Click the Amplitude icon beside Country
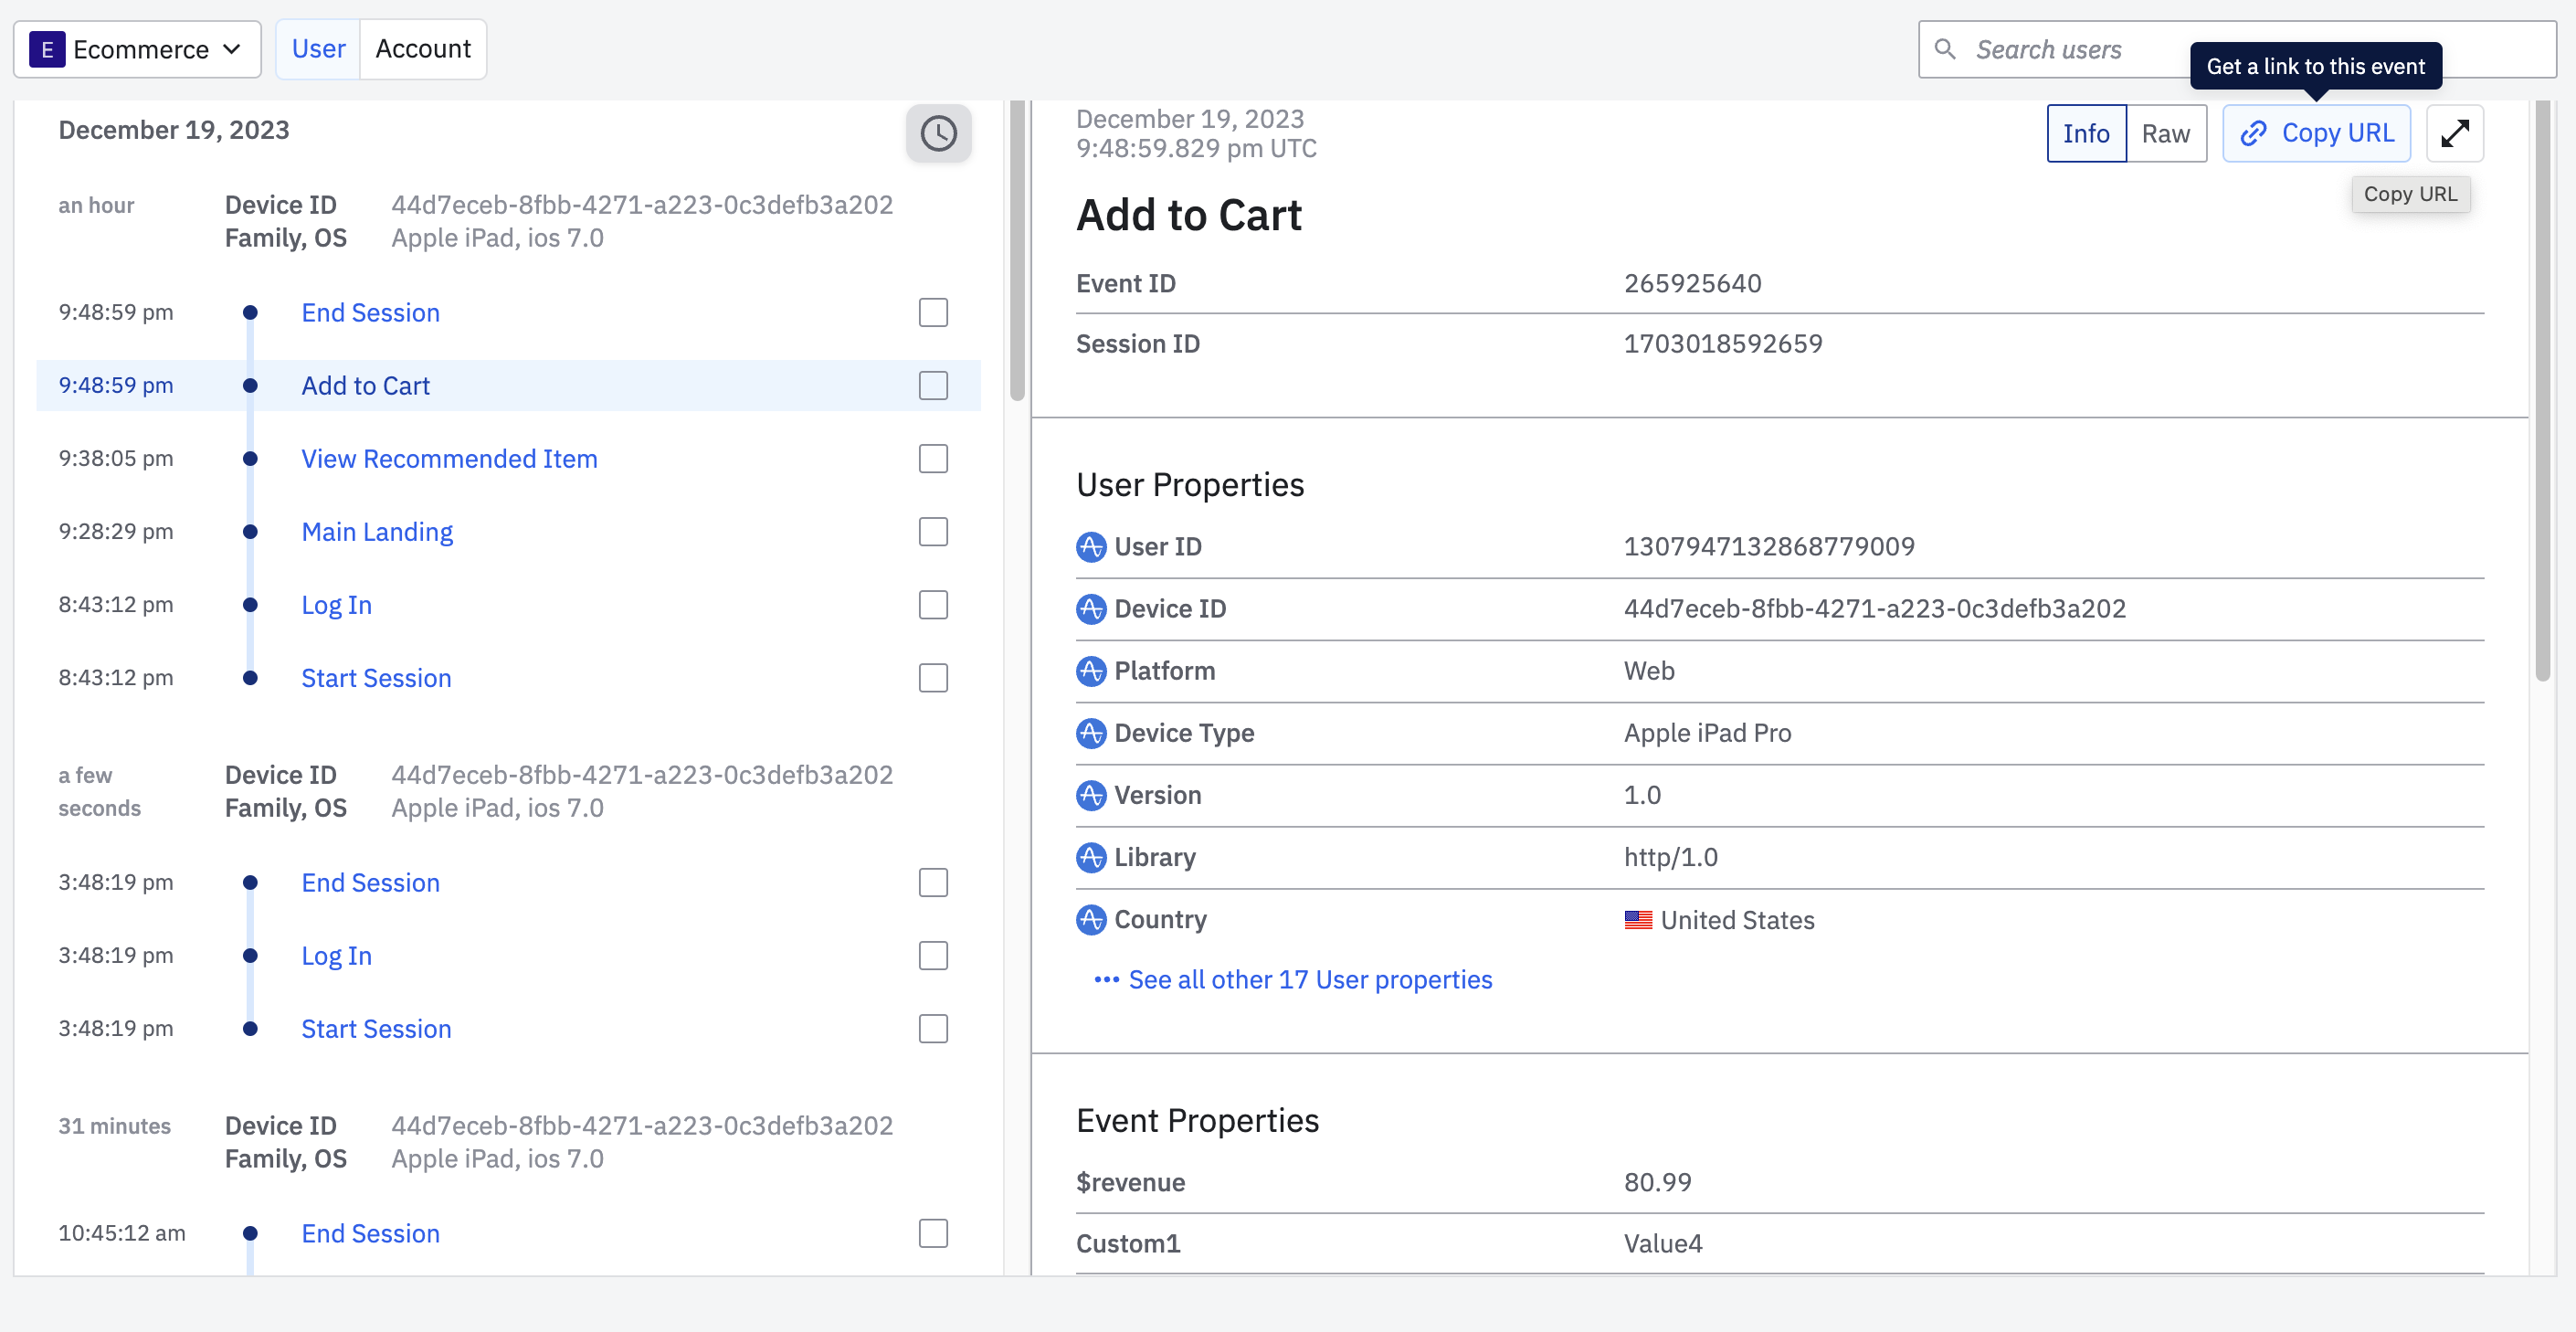 [1090, 919]
